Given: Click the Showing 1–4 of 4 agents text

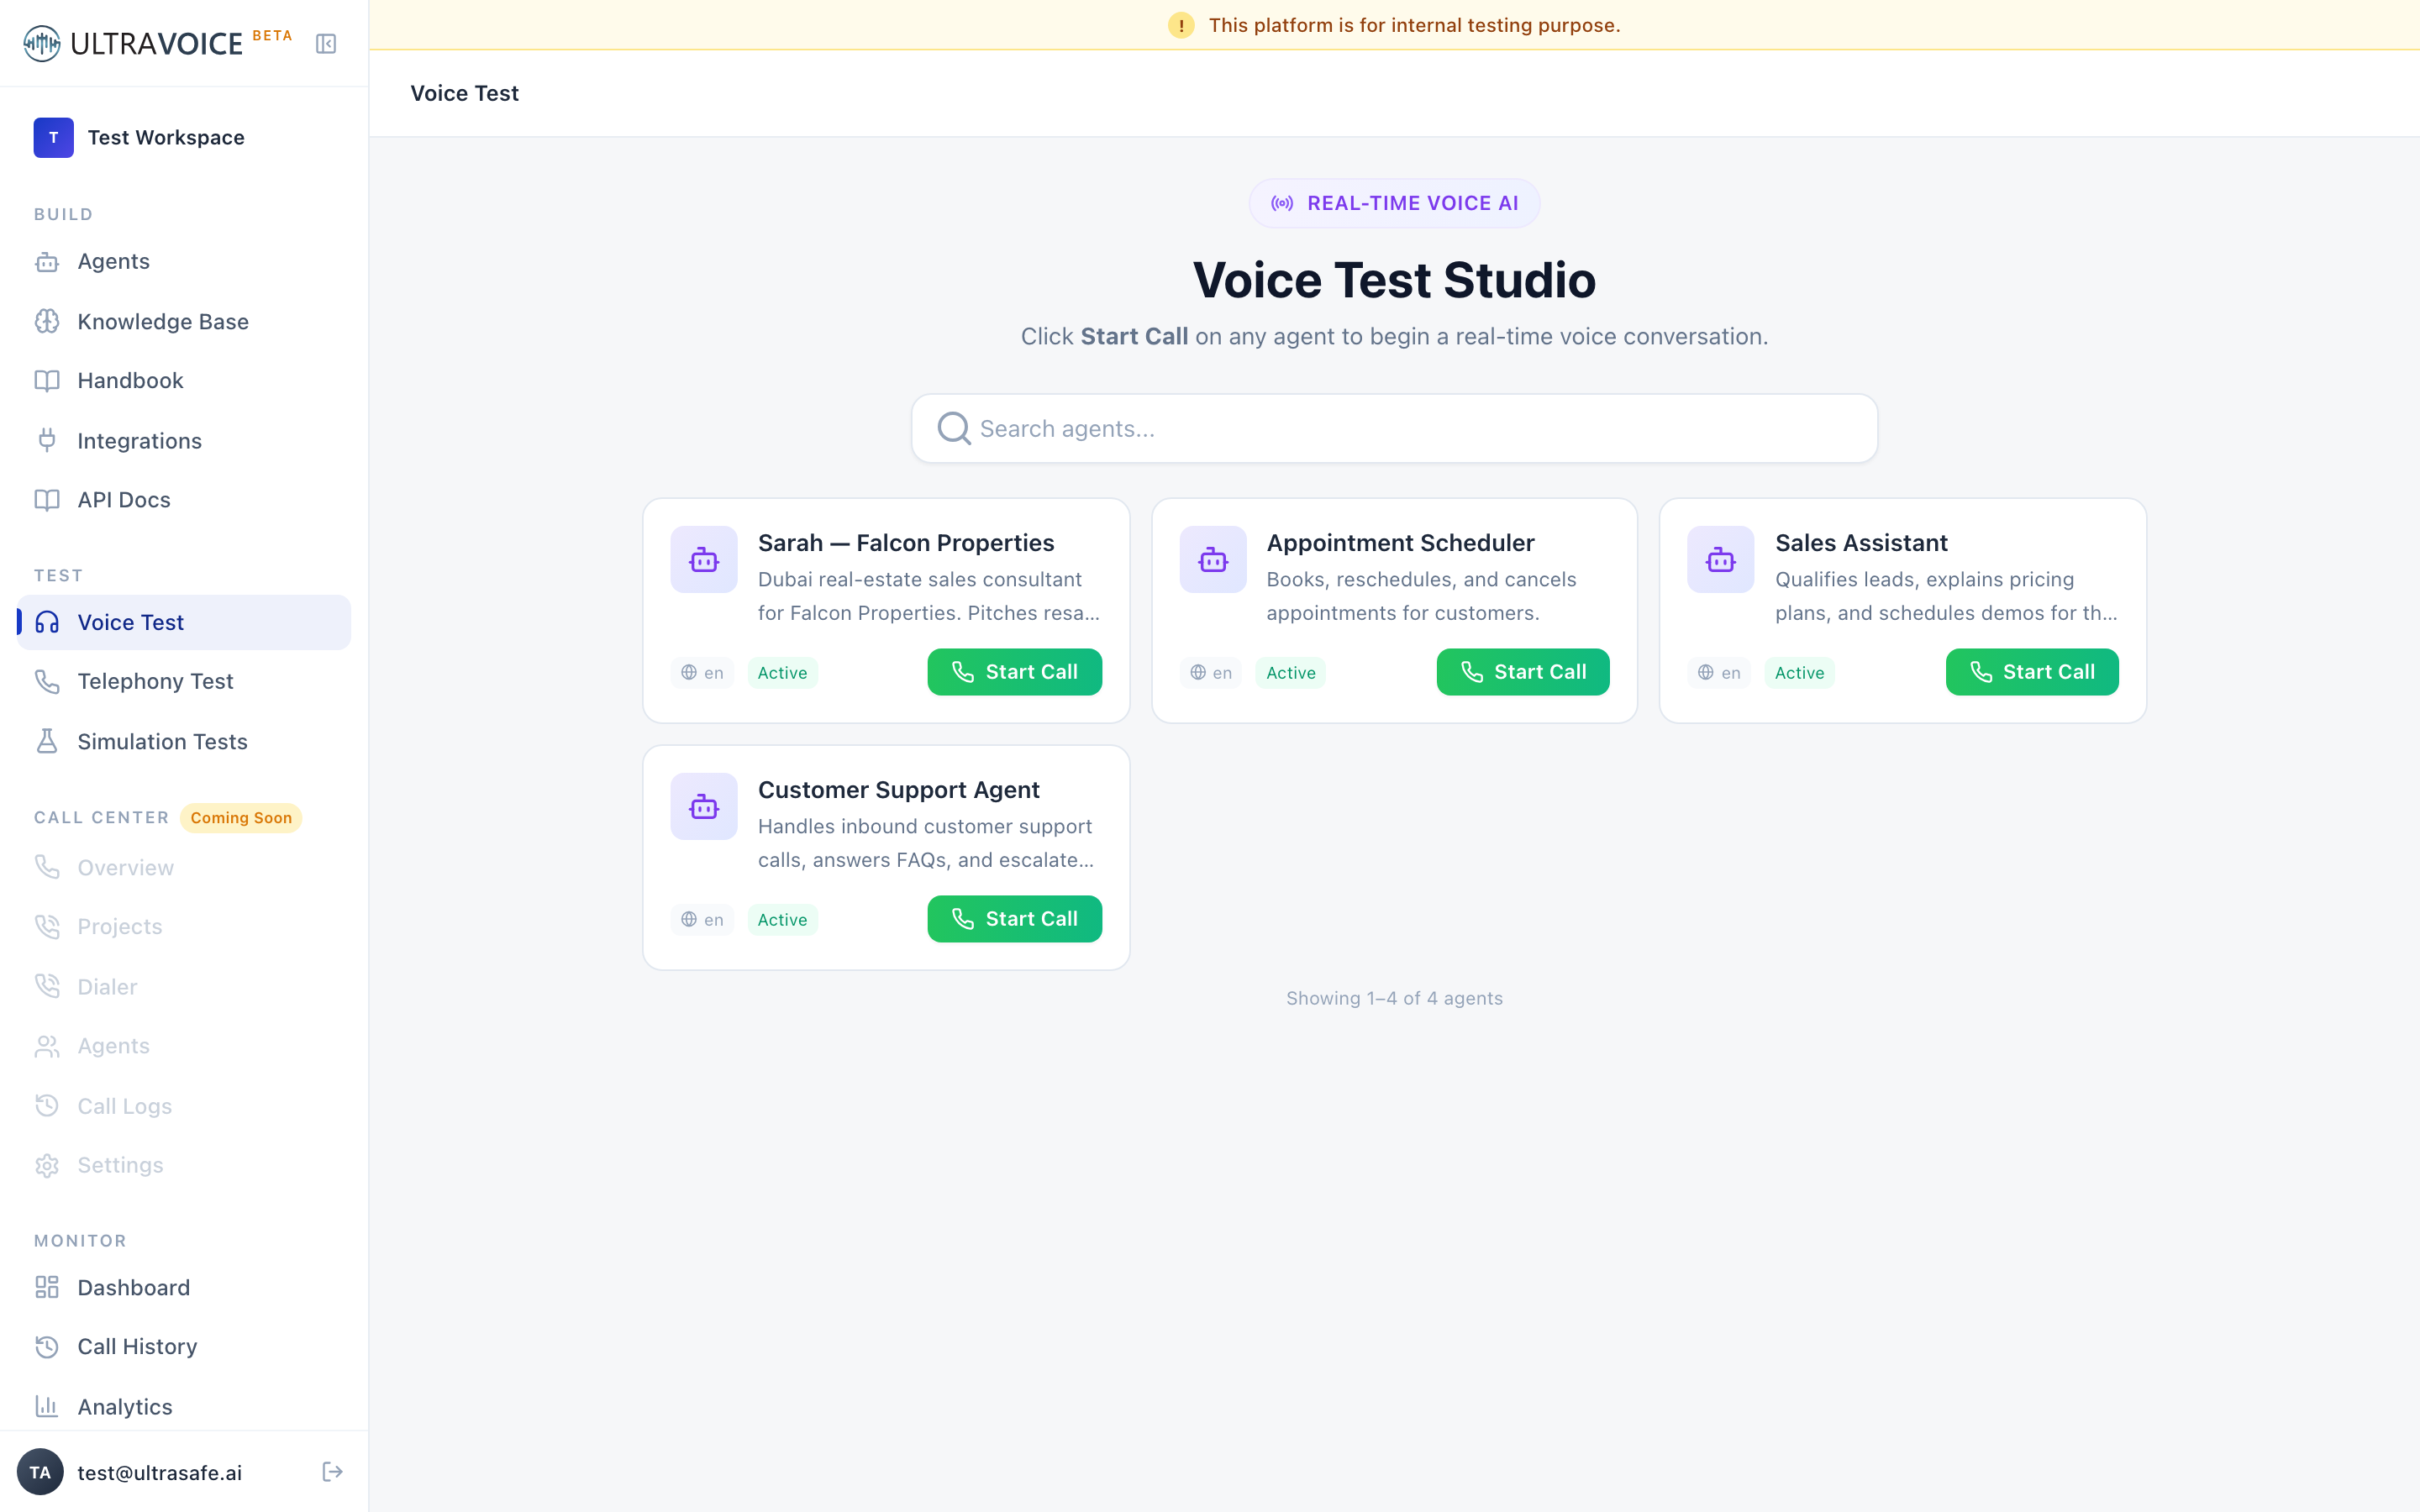Looking at the screenshot, I should tap(1394, 998).
